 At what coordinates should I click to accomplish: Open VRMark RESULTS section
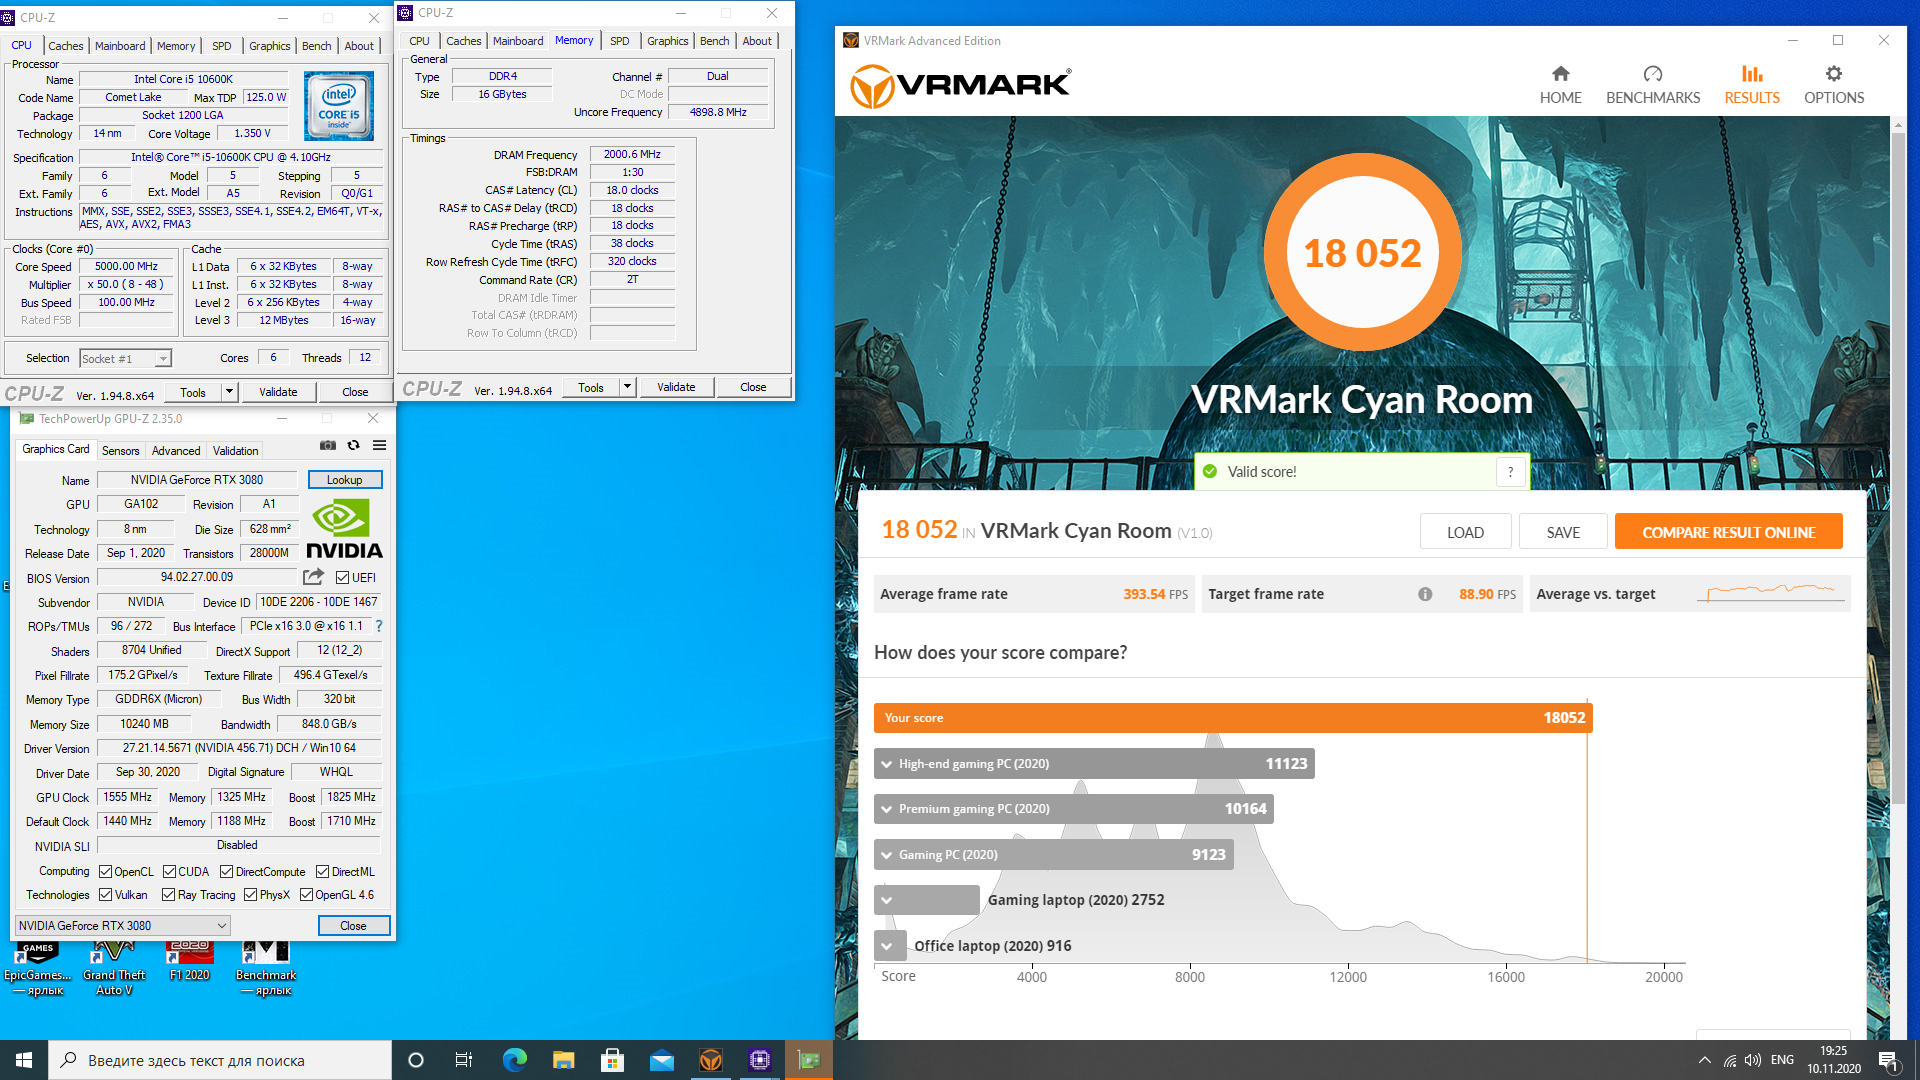(x=1751, y=85)
